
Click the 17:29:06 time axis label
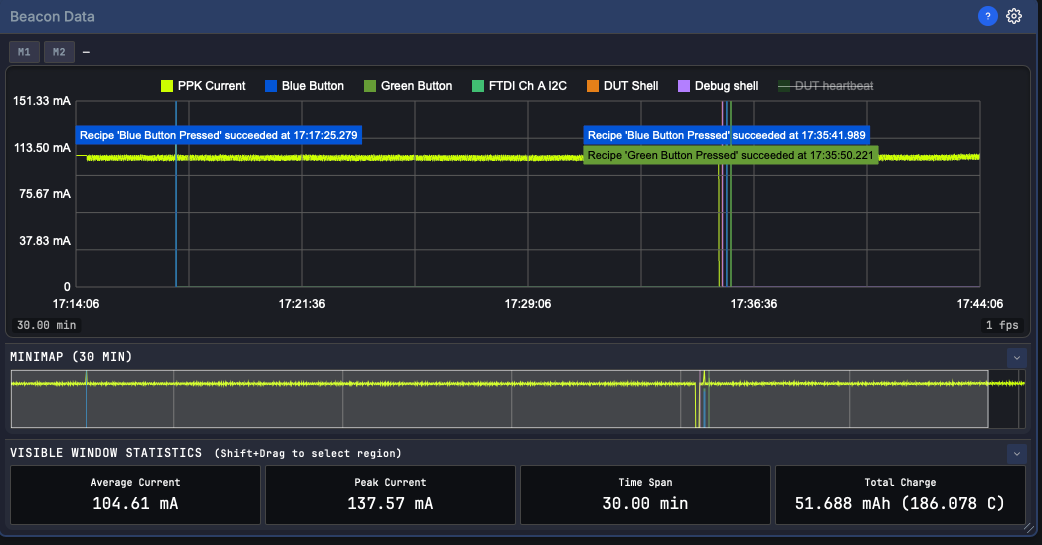tap(528, 304)
